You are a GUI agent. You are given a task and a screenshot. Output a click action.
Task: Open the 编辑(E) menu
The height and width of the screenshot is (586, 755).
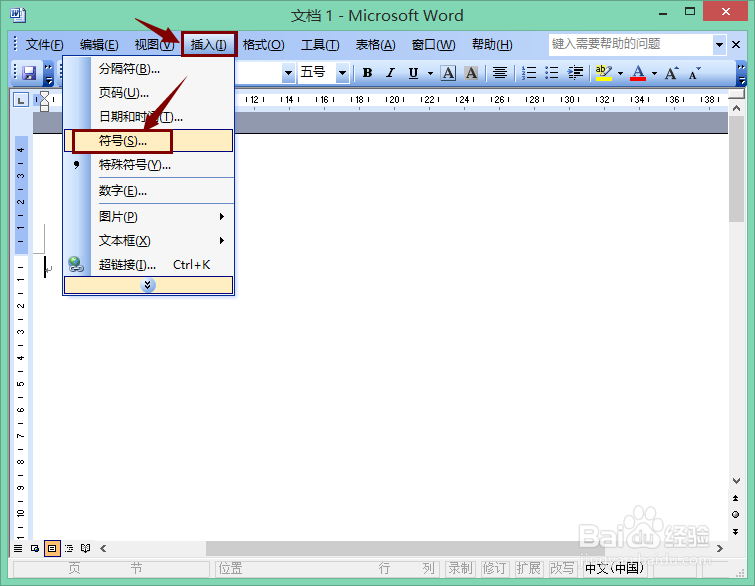(x=99, y=45)
